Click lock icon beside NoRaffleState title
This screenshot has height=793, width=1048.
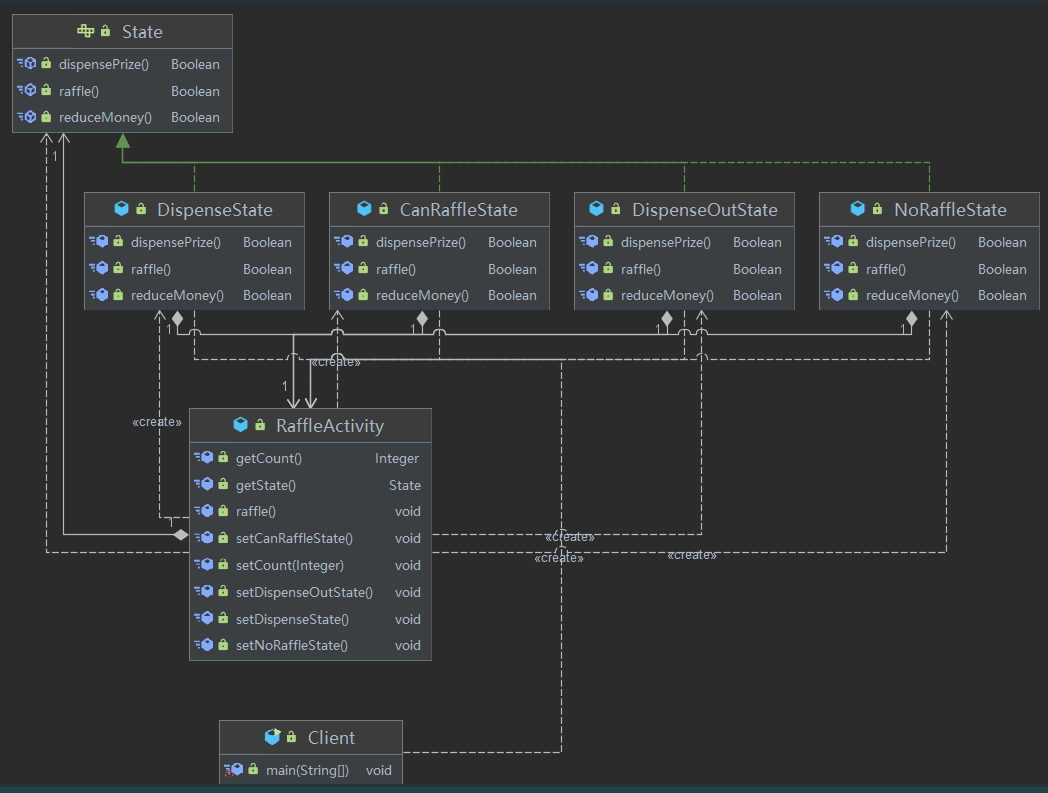coord(878,209)
